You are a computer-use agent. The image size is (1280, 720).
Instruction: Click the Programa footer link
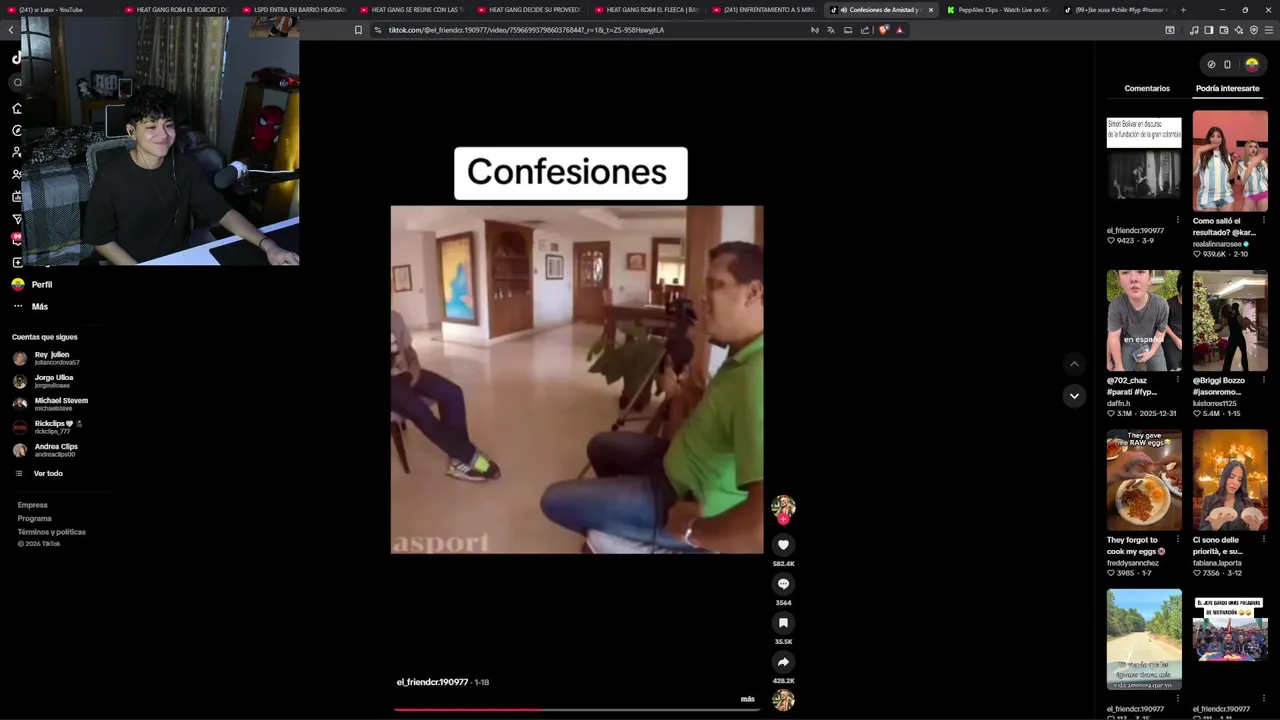[x=34, y=518]
